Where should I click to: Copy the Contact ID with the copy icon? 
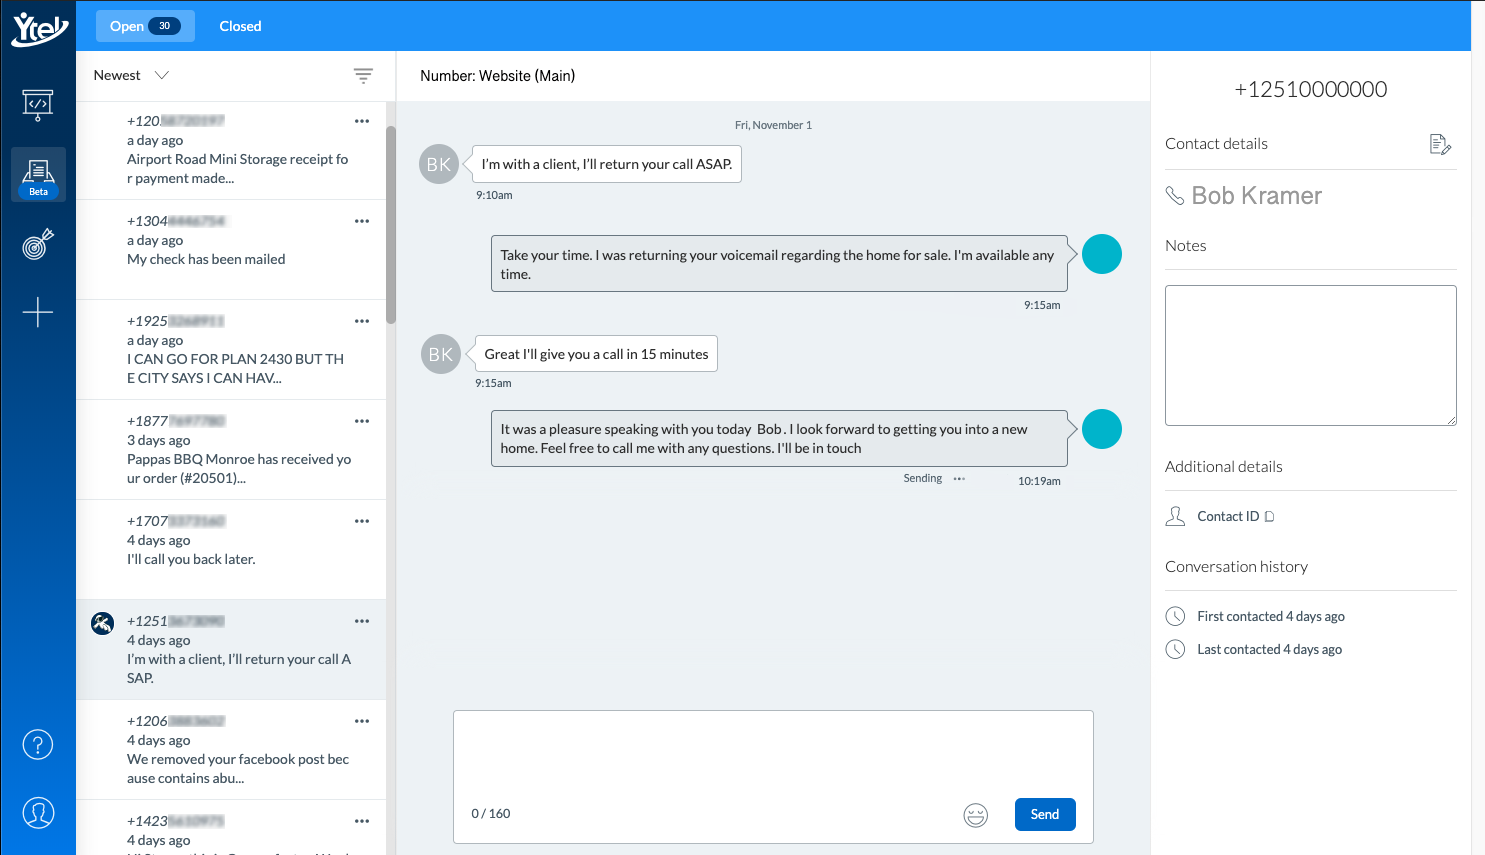pyautogui.click(x=1270, y=517)
